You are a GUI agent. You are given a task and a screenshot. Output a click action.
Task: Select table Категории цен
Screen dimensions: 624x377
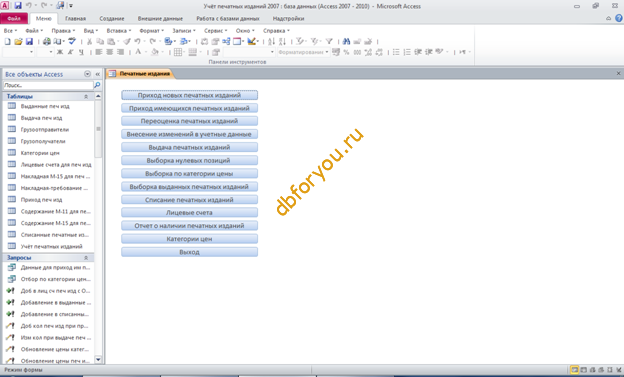coord(40,153)
